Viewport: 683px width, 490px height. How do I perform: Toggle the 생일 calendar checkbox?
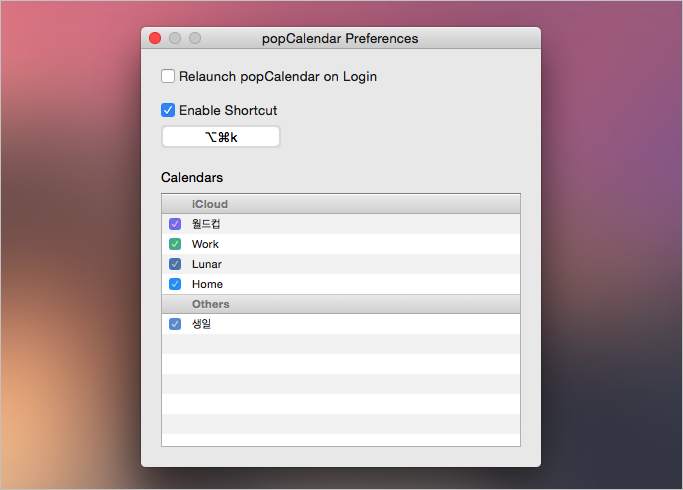point(175,324)
